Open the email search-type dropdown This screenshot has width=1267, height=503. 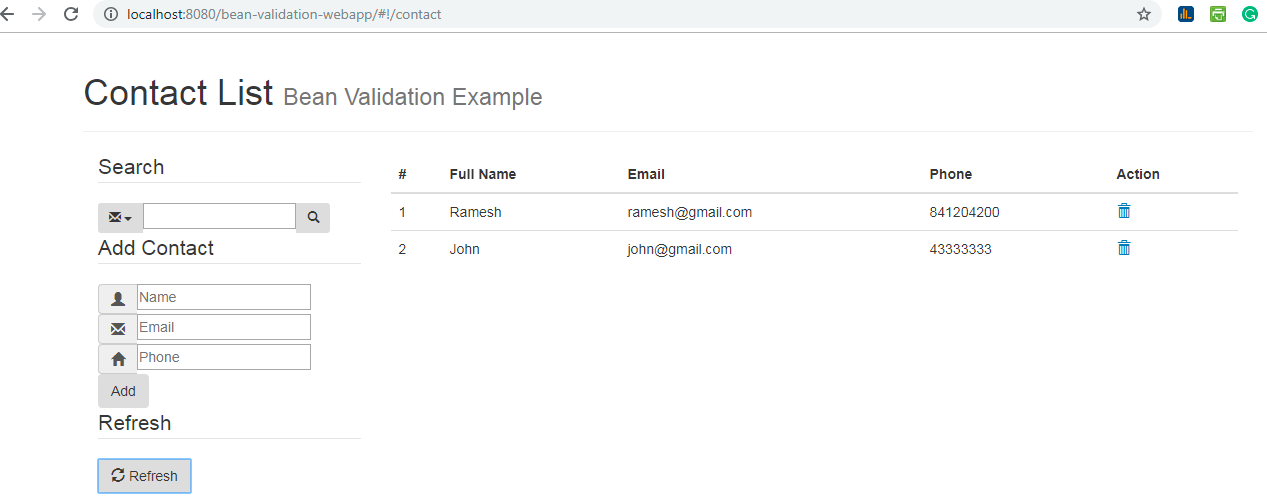[120, 217]
